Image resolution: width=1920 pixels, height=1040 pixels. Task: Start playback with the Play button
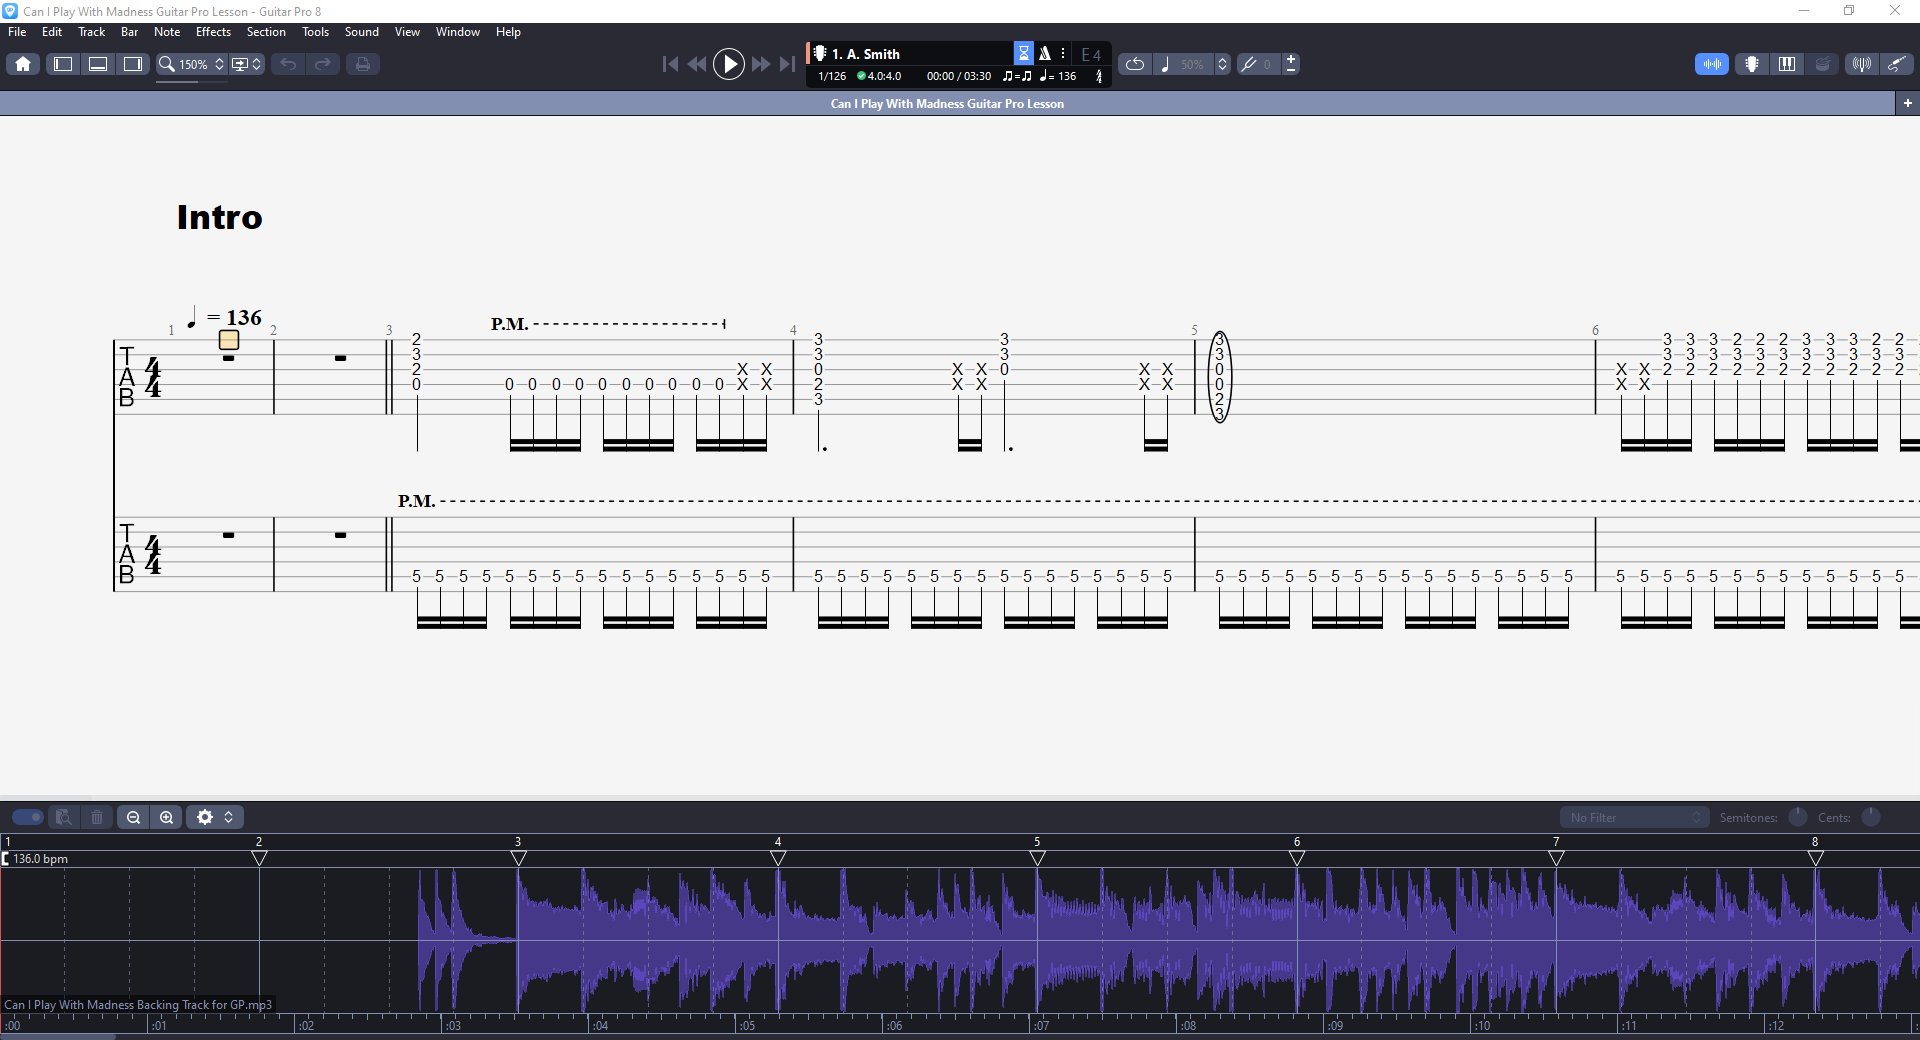pos(729,64)
